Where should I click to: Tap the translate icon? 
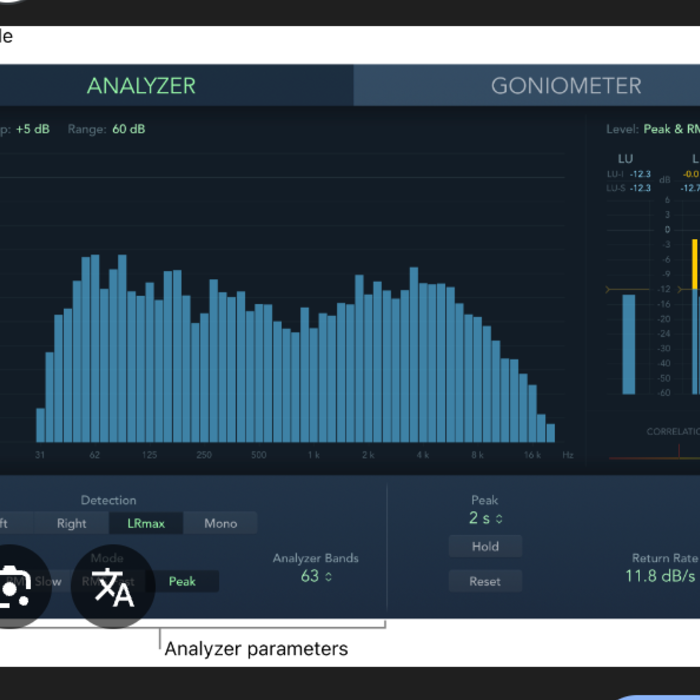pos(113,587)
